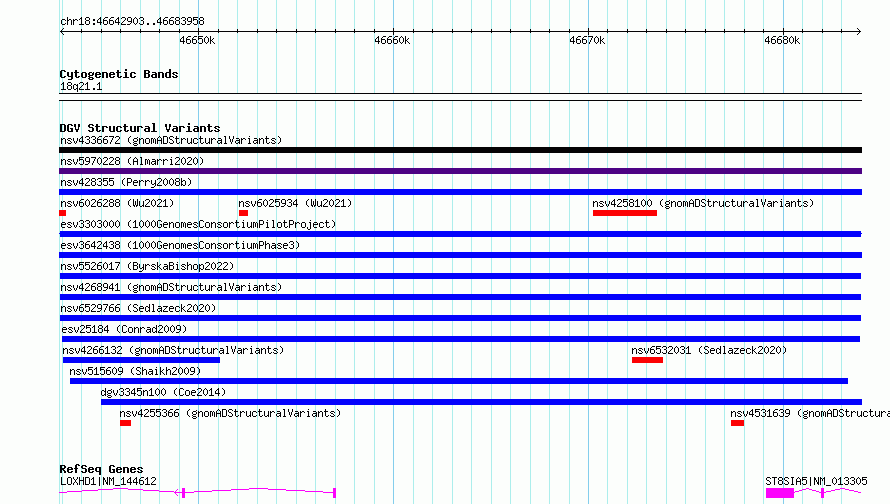Image resolution: width=890 pixels, height=504 pixels.
Task: Click the 18q21.1 cytogenetic band label
Action: [81, 86]
